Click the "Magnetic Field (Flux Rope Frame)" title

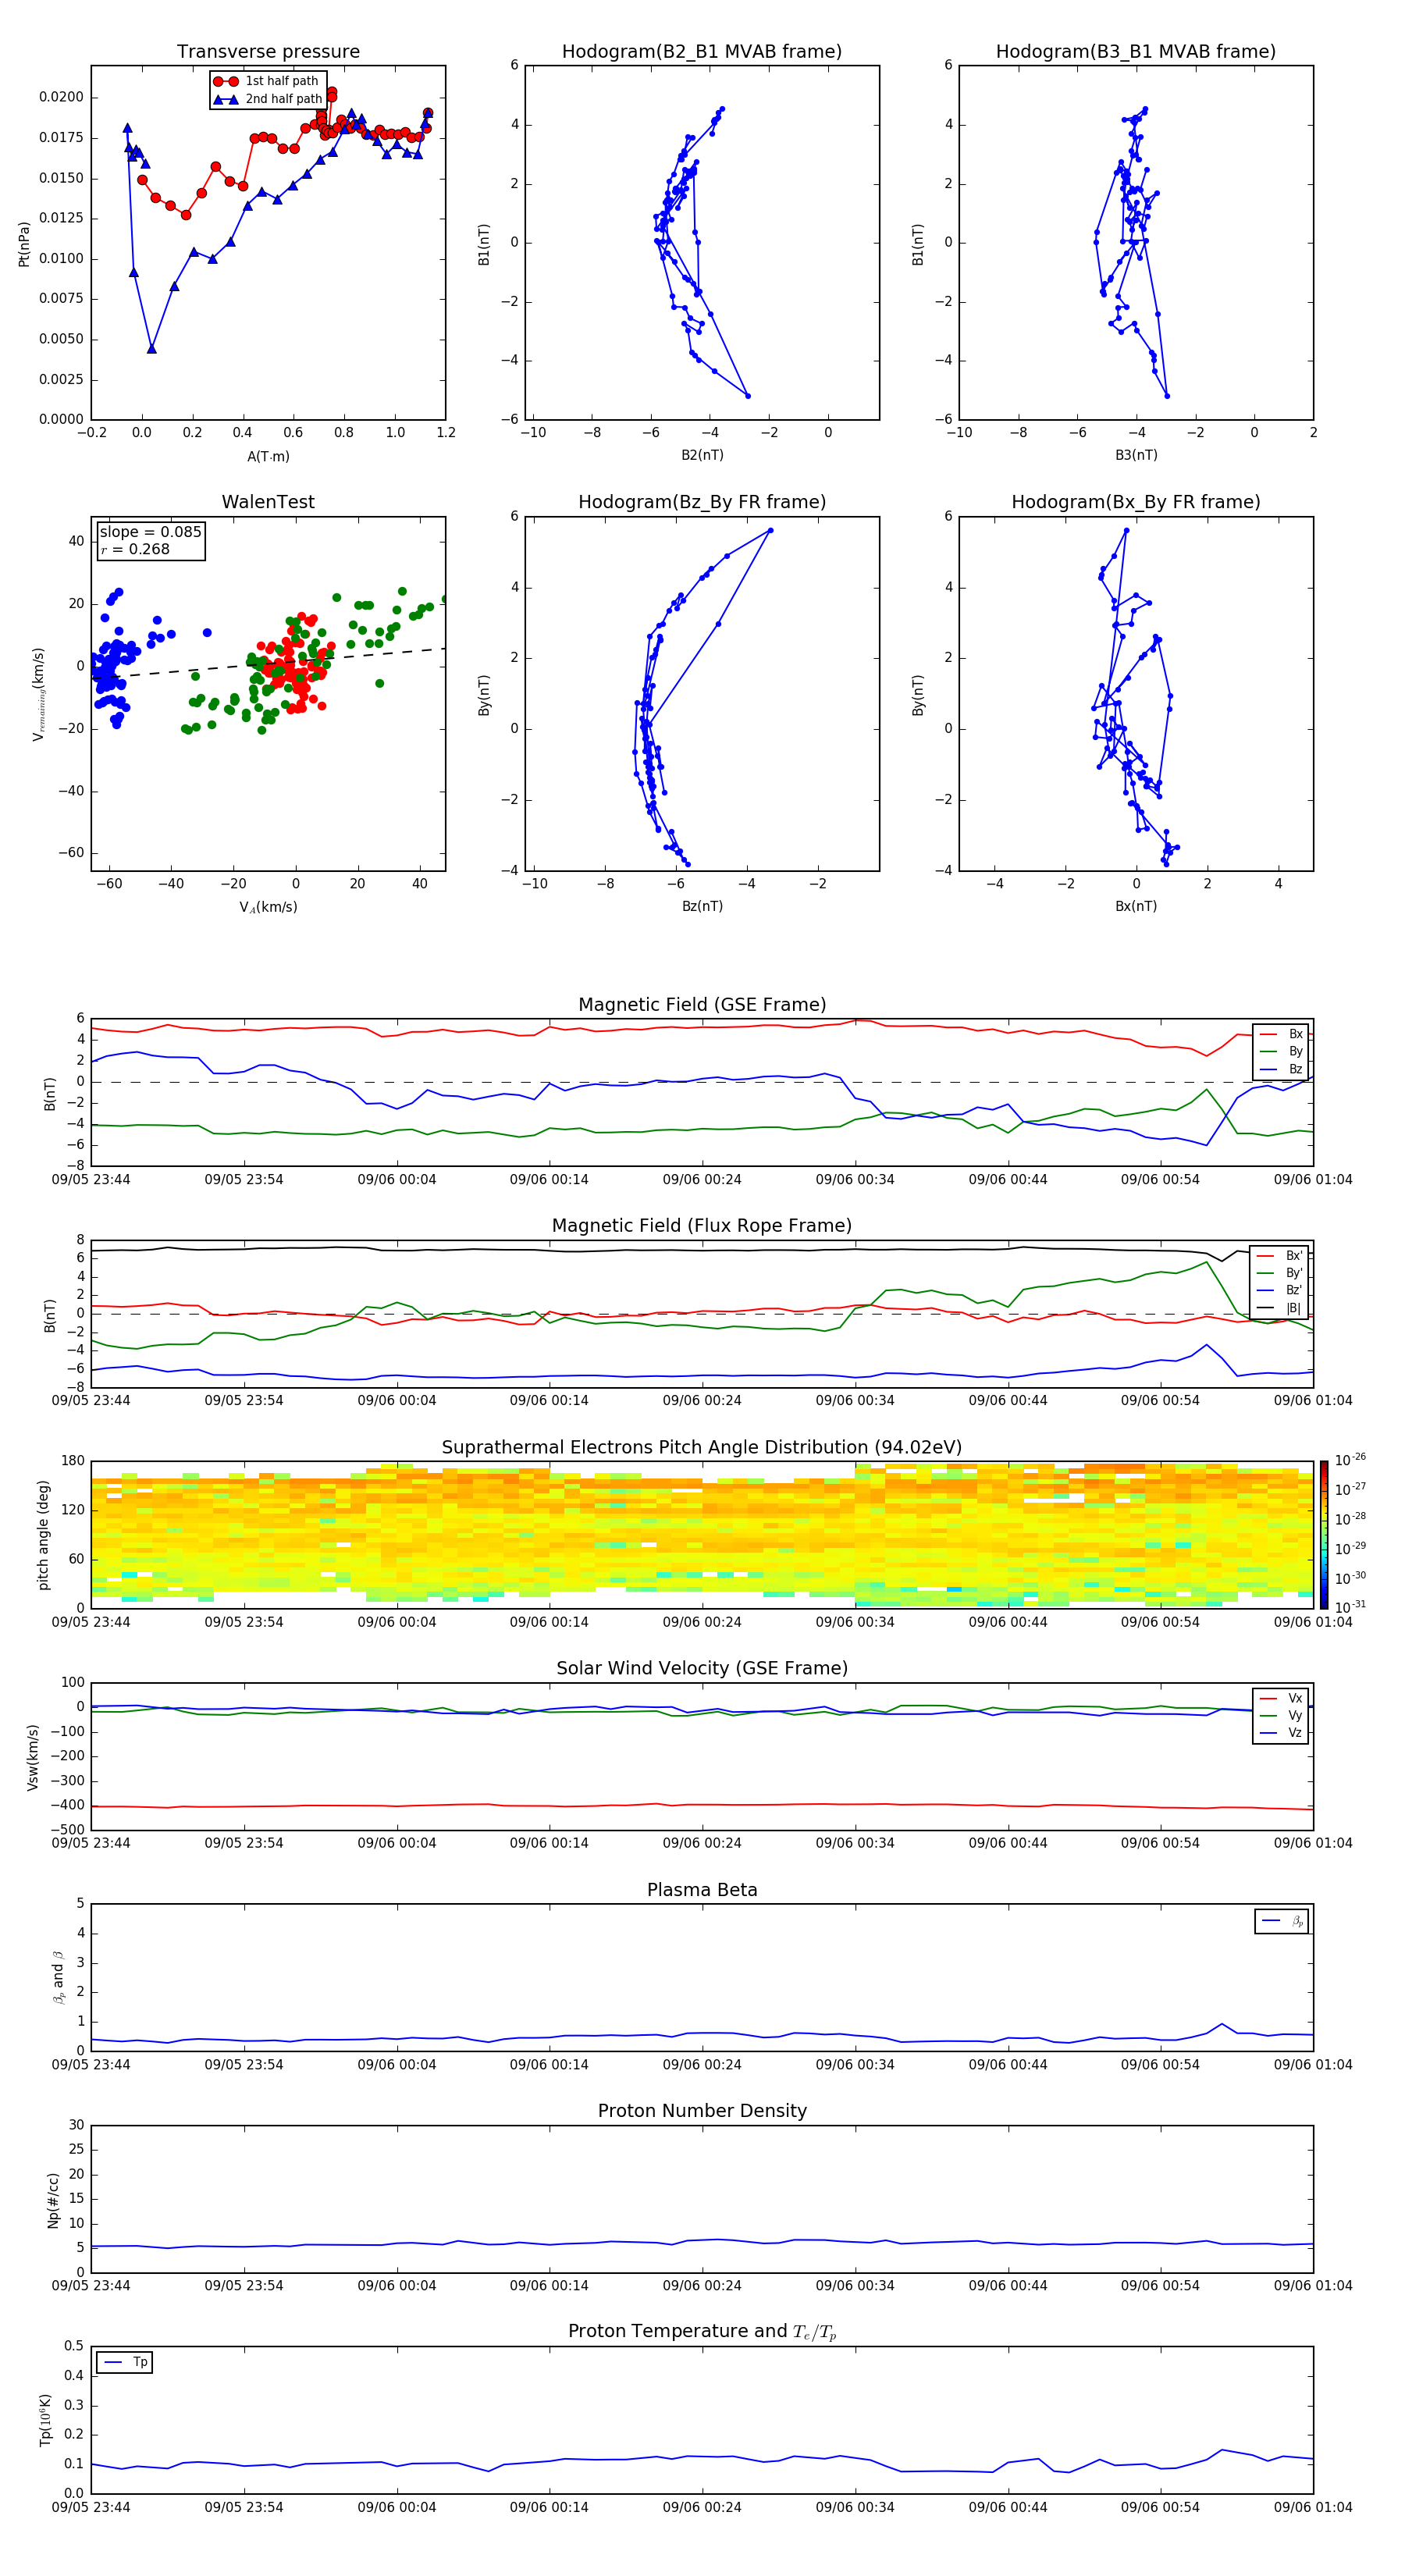point(702,1226)
